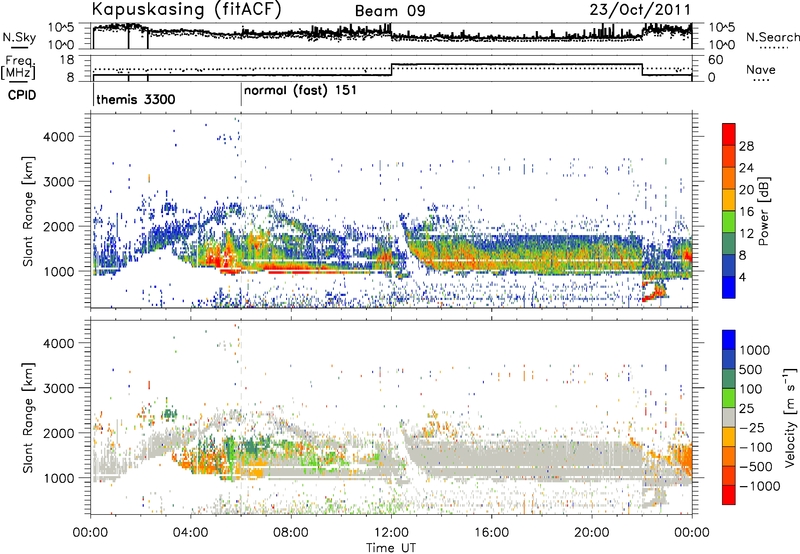
Task: Click the 2000 km tick on Power panel
Action: point(60,226)
